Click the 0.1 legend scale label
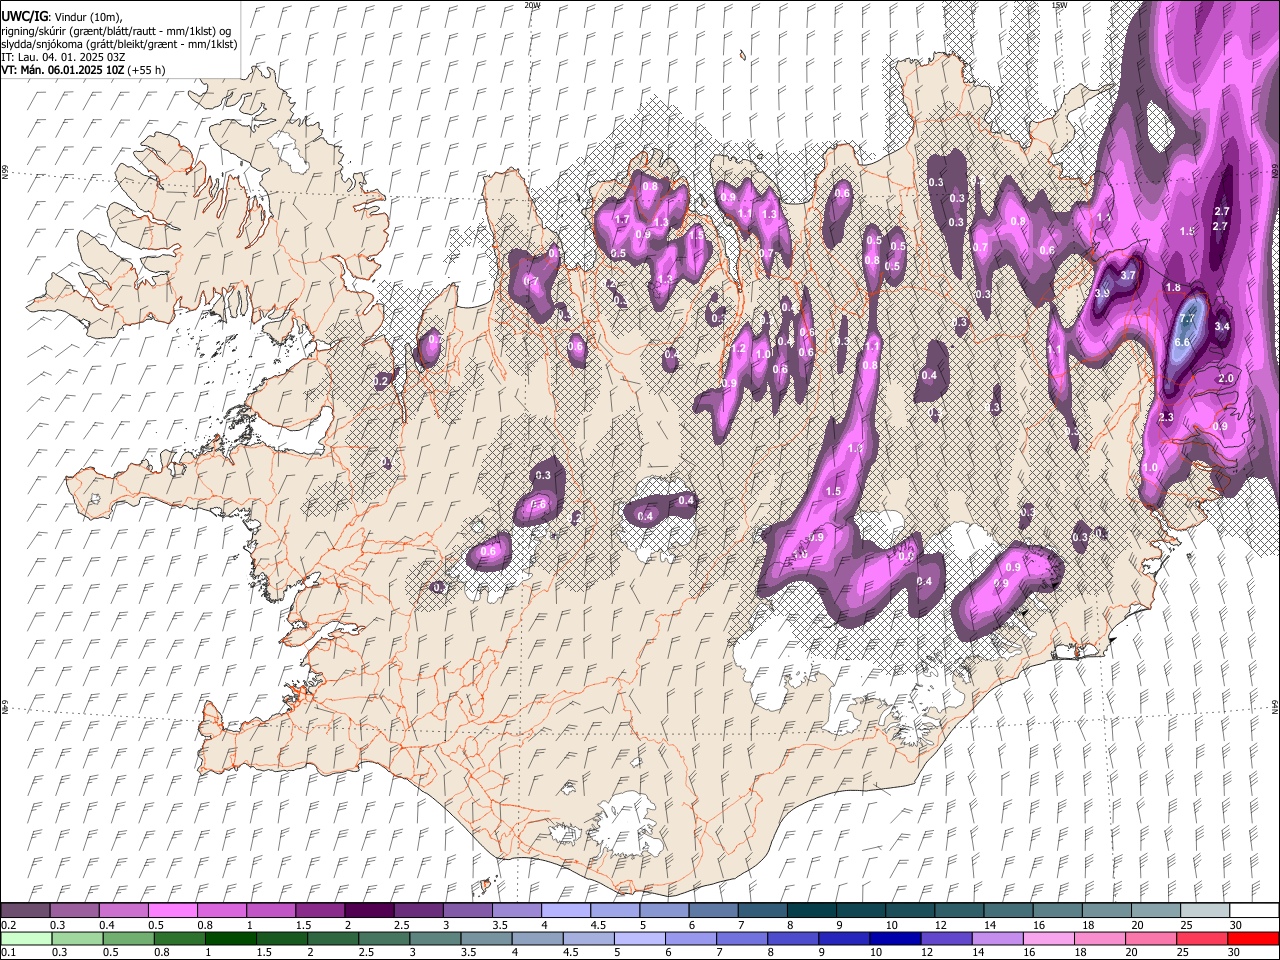Screen dimensions: 1280x960 pyautogui.click(x=10, y=951)
